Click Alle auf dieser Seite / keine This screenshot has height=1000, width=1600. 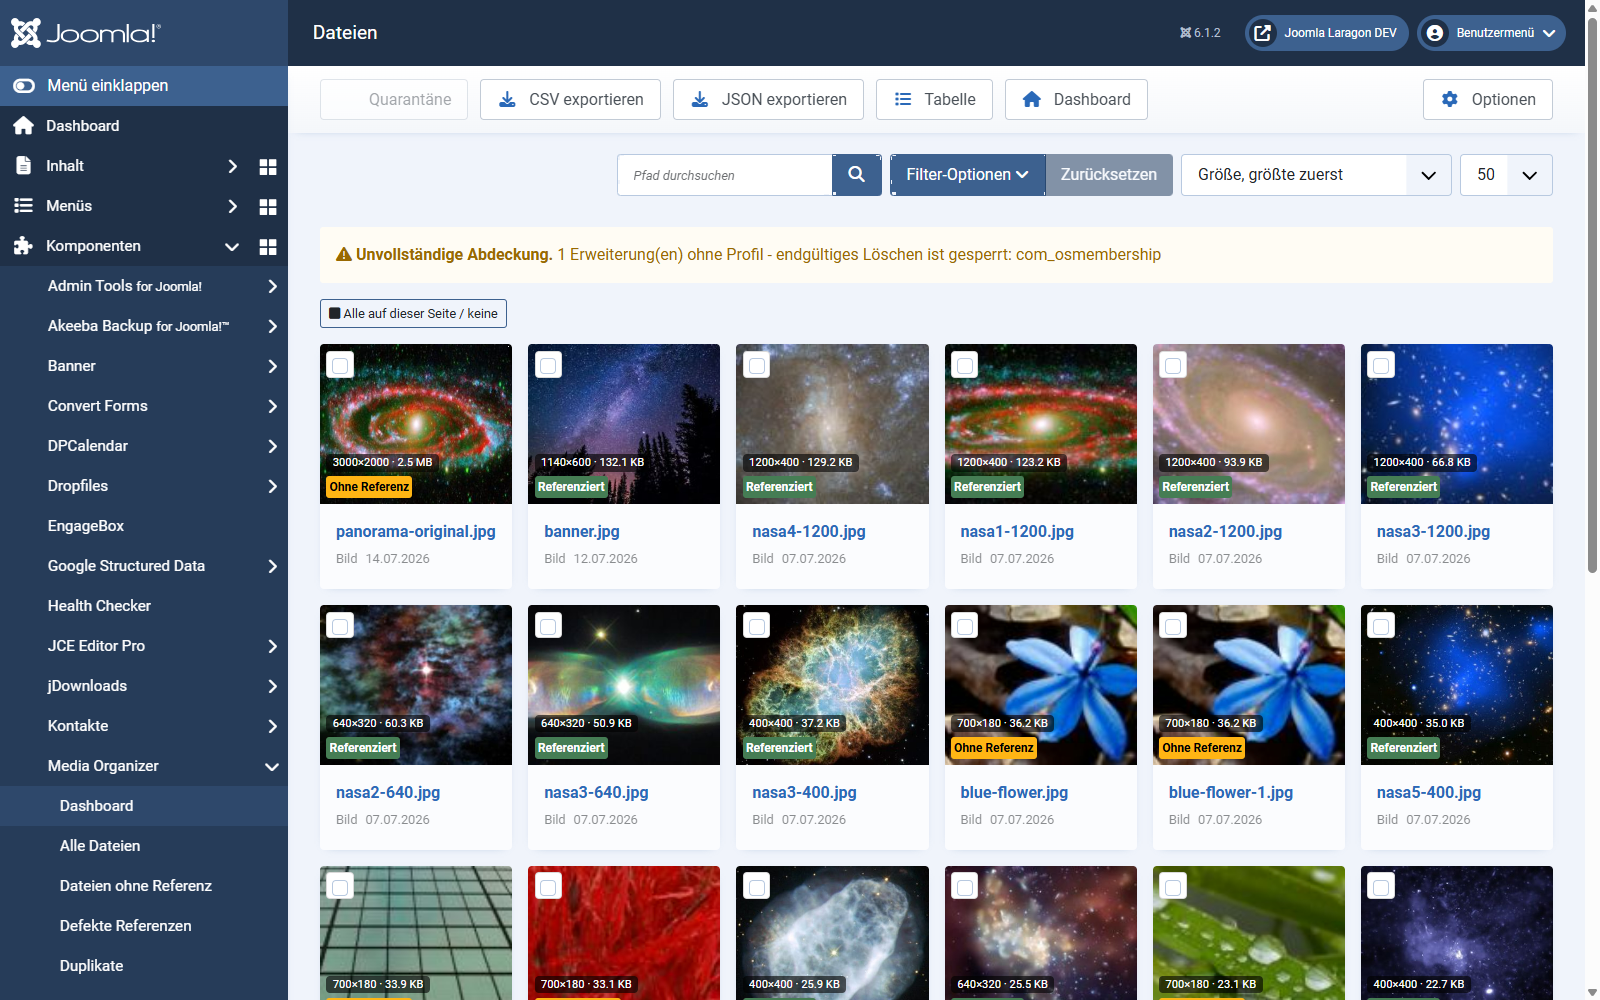coord(413,314)
